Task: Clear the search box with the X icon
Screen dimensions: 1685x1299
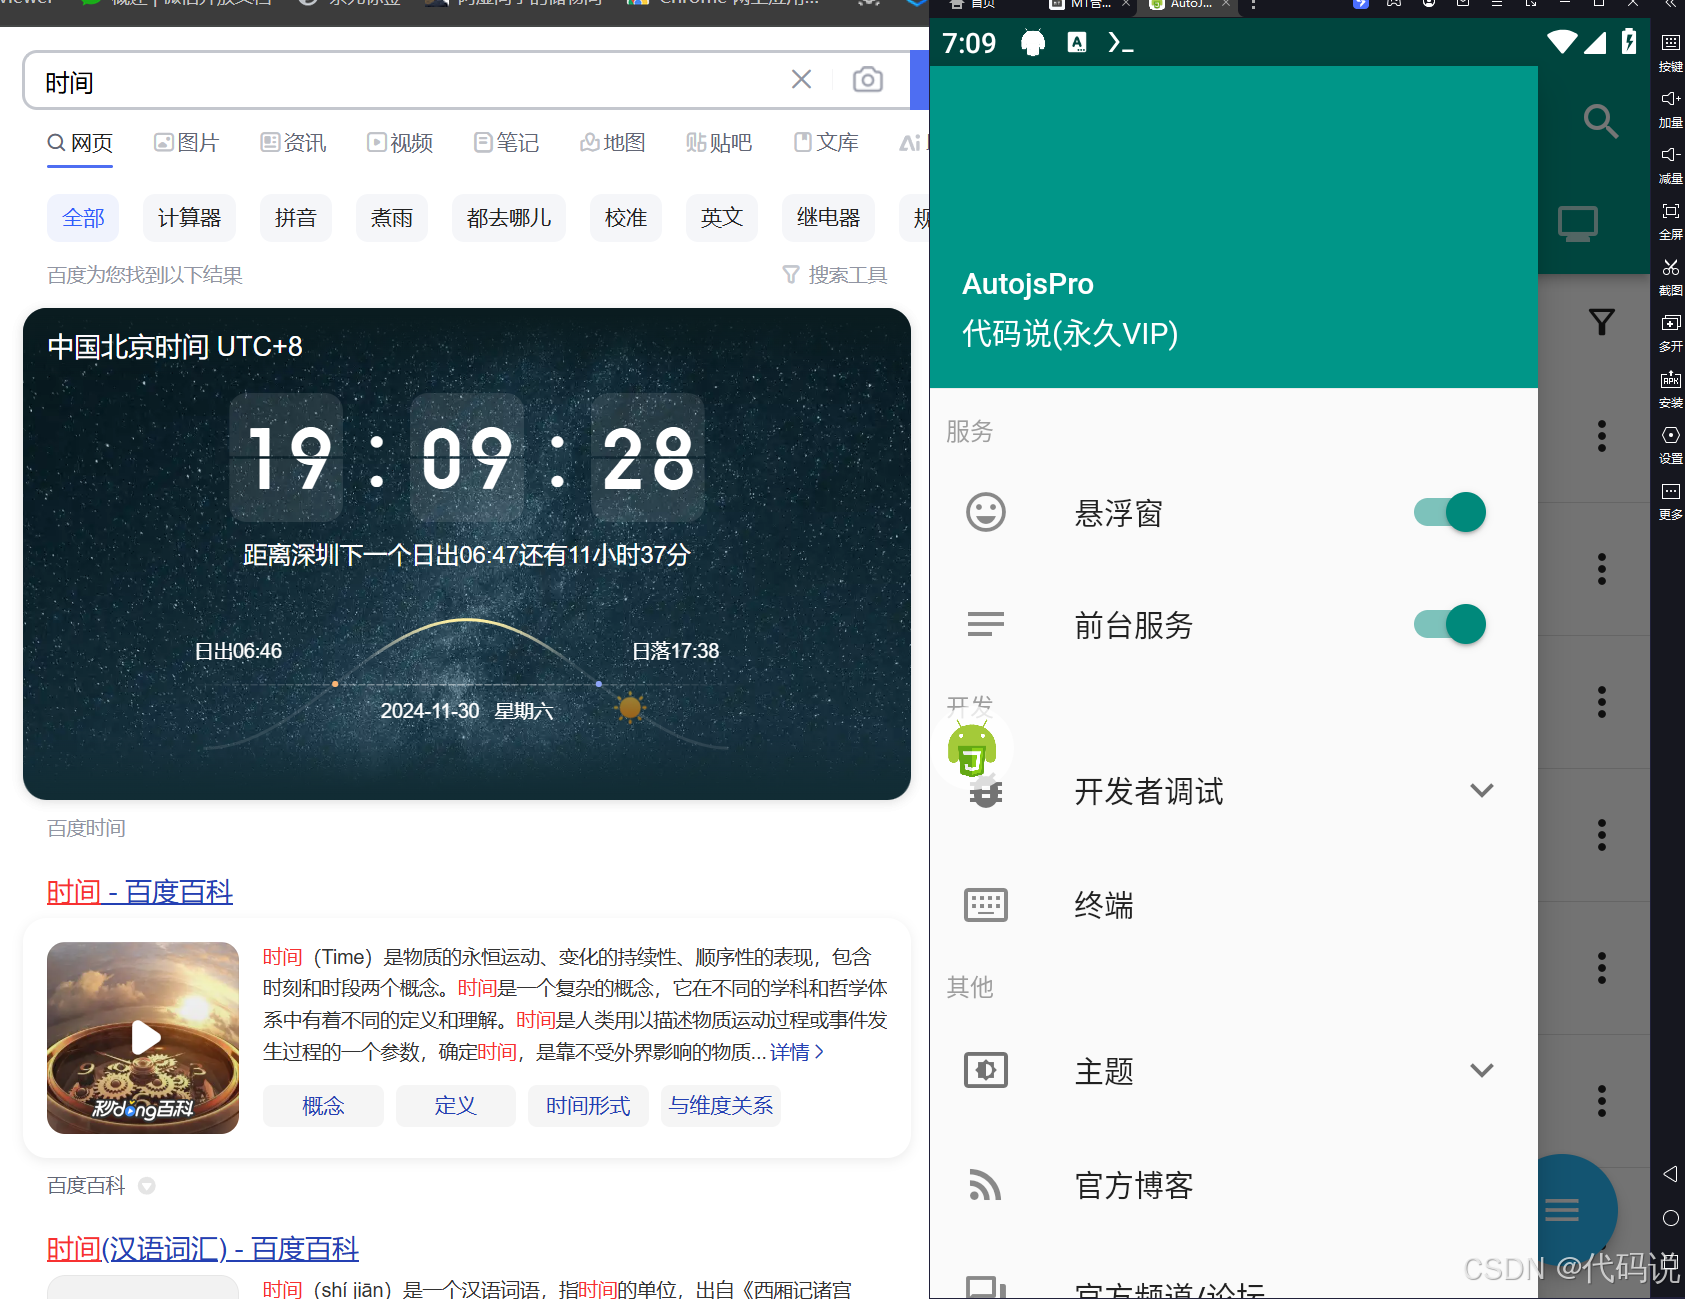Action: pyautogui.click(x=800, y=79)
